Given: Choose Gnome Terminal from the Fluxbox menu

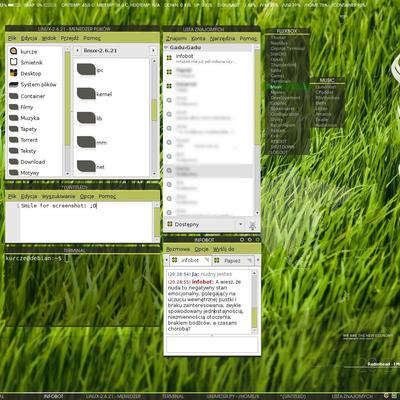Looking at the screenshot, I should coord(288,48).
